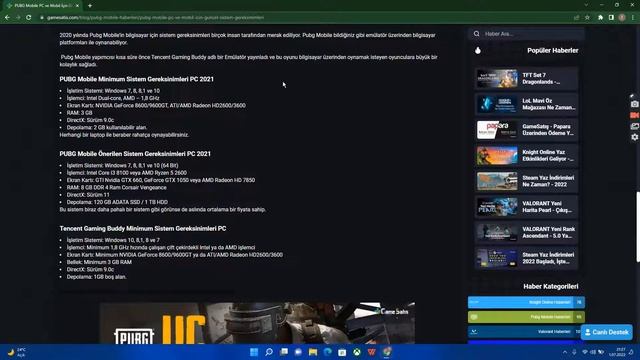The image size is (640, 360).
Task: Open the TFT Set 7 Dragonlands article
Action: point(527,78)
